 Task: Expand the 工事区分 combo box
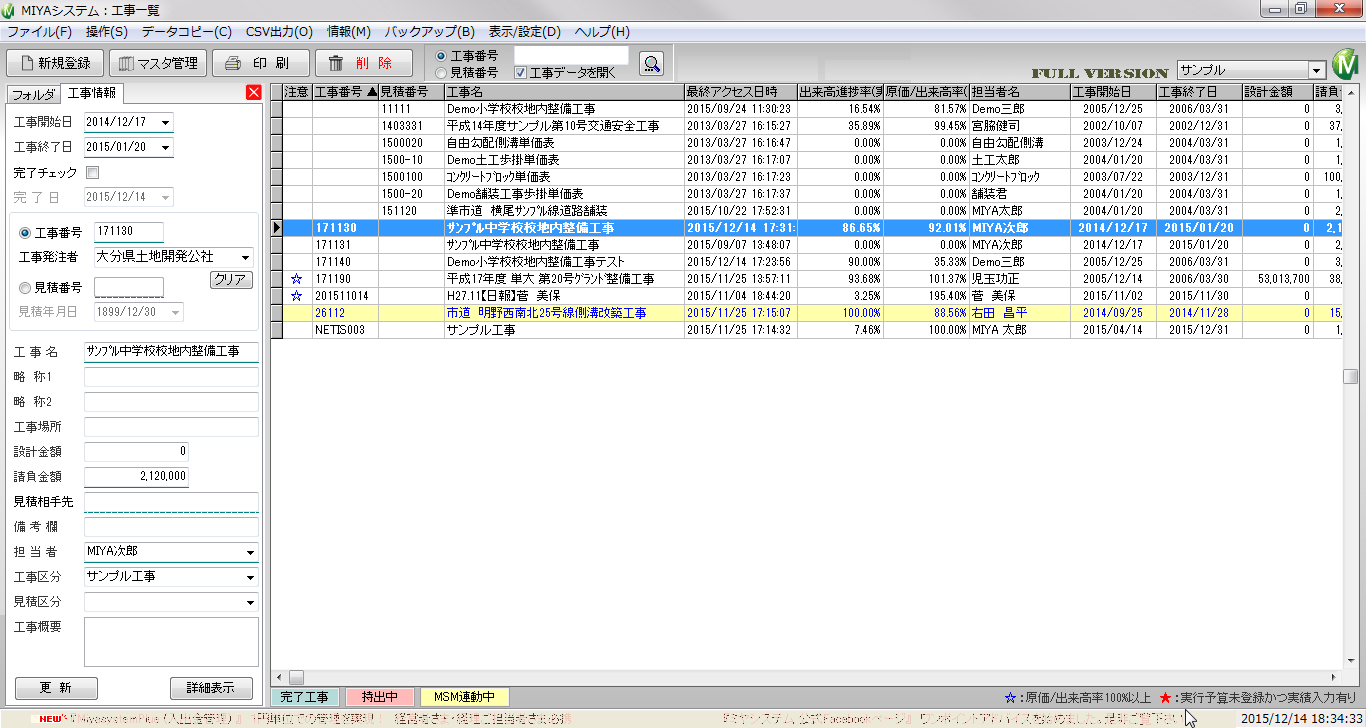[250, 577]
